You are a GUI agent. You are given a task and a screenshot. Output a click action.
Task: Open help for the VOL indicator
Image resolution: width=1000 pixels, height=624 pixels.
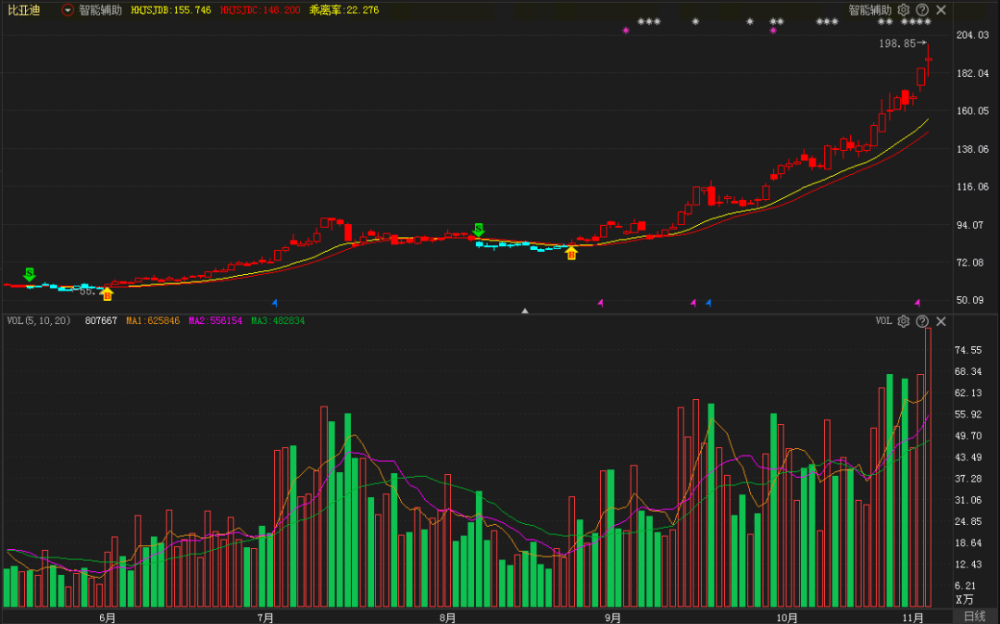[922, 321]
